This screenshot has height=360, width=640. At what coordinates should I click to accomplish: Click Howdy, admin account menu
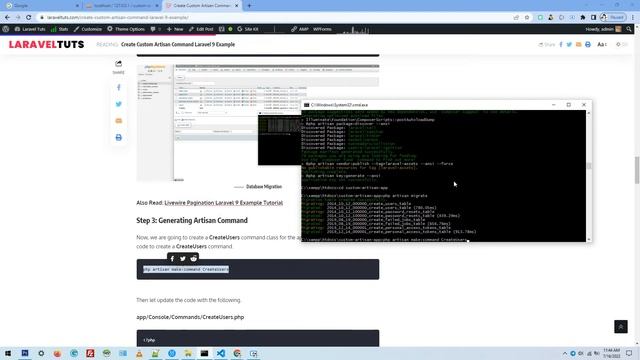point(603,29)
